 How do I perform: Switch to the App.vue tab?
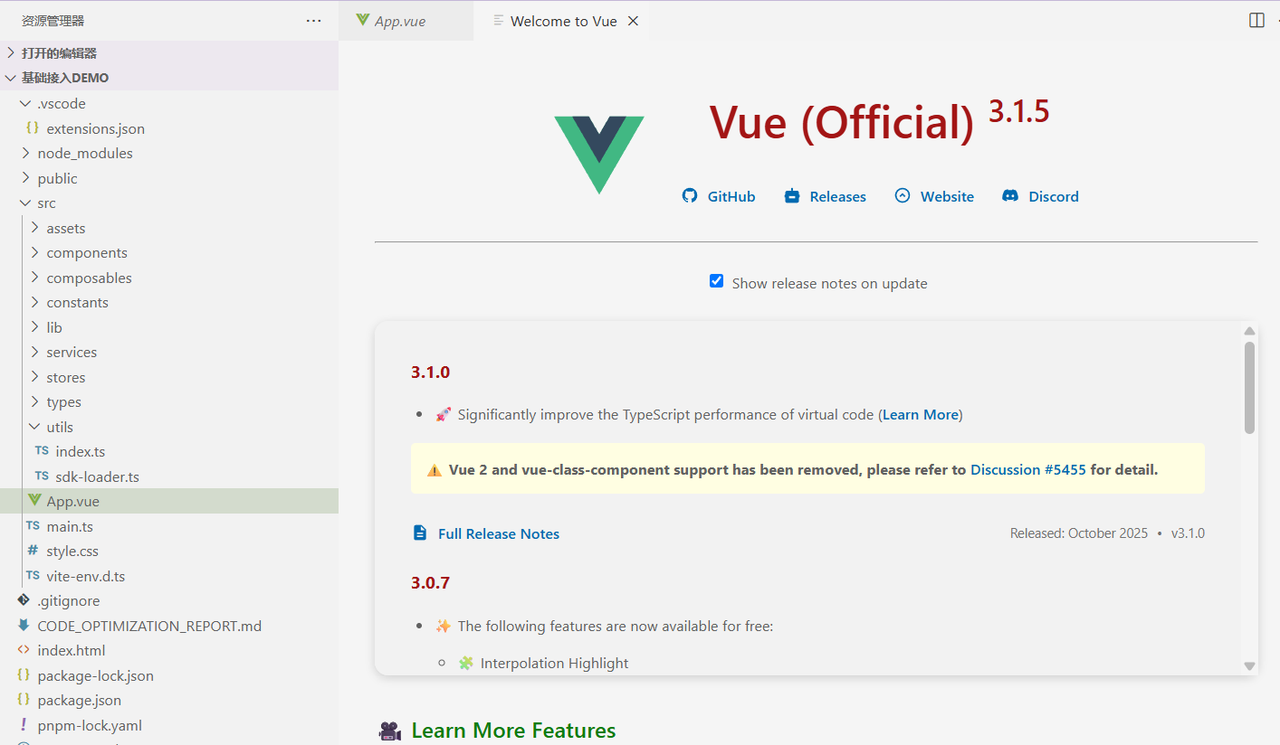pyautogui.click(x=399, y=21)
